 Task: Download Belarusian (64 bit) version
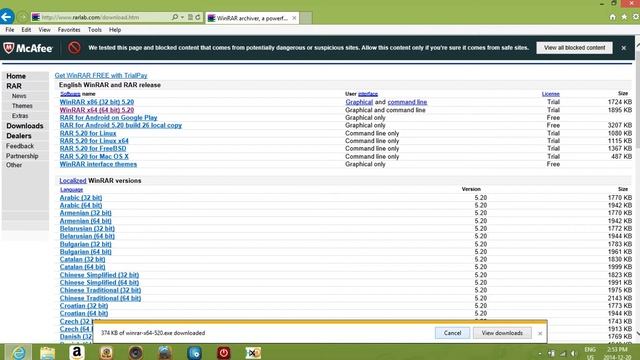tap(87, 236)
